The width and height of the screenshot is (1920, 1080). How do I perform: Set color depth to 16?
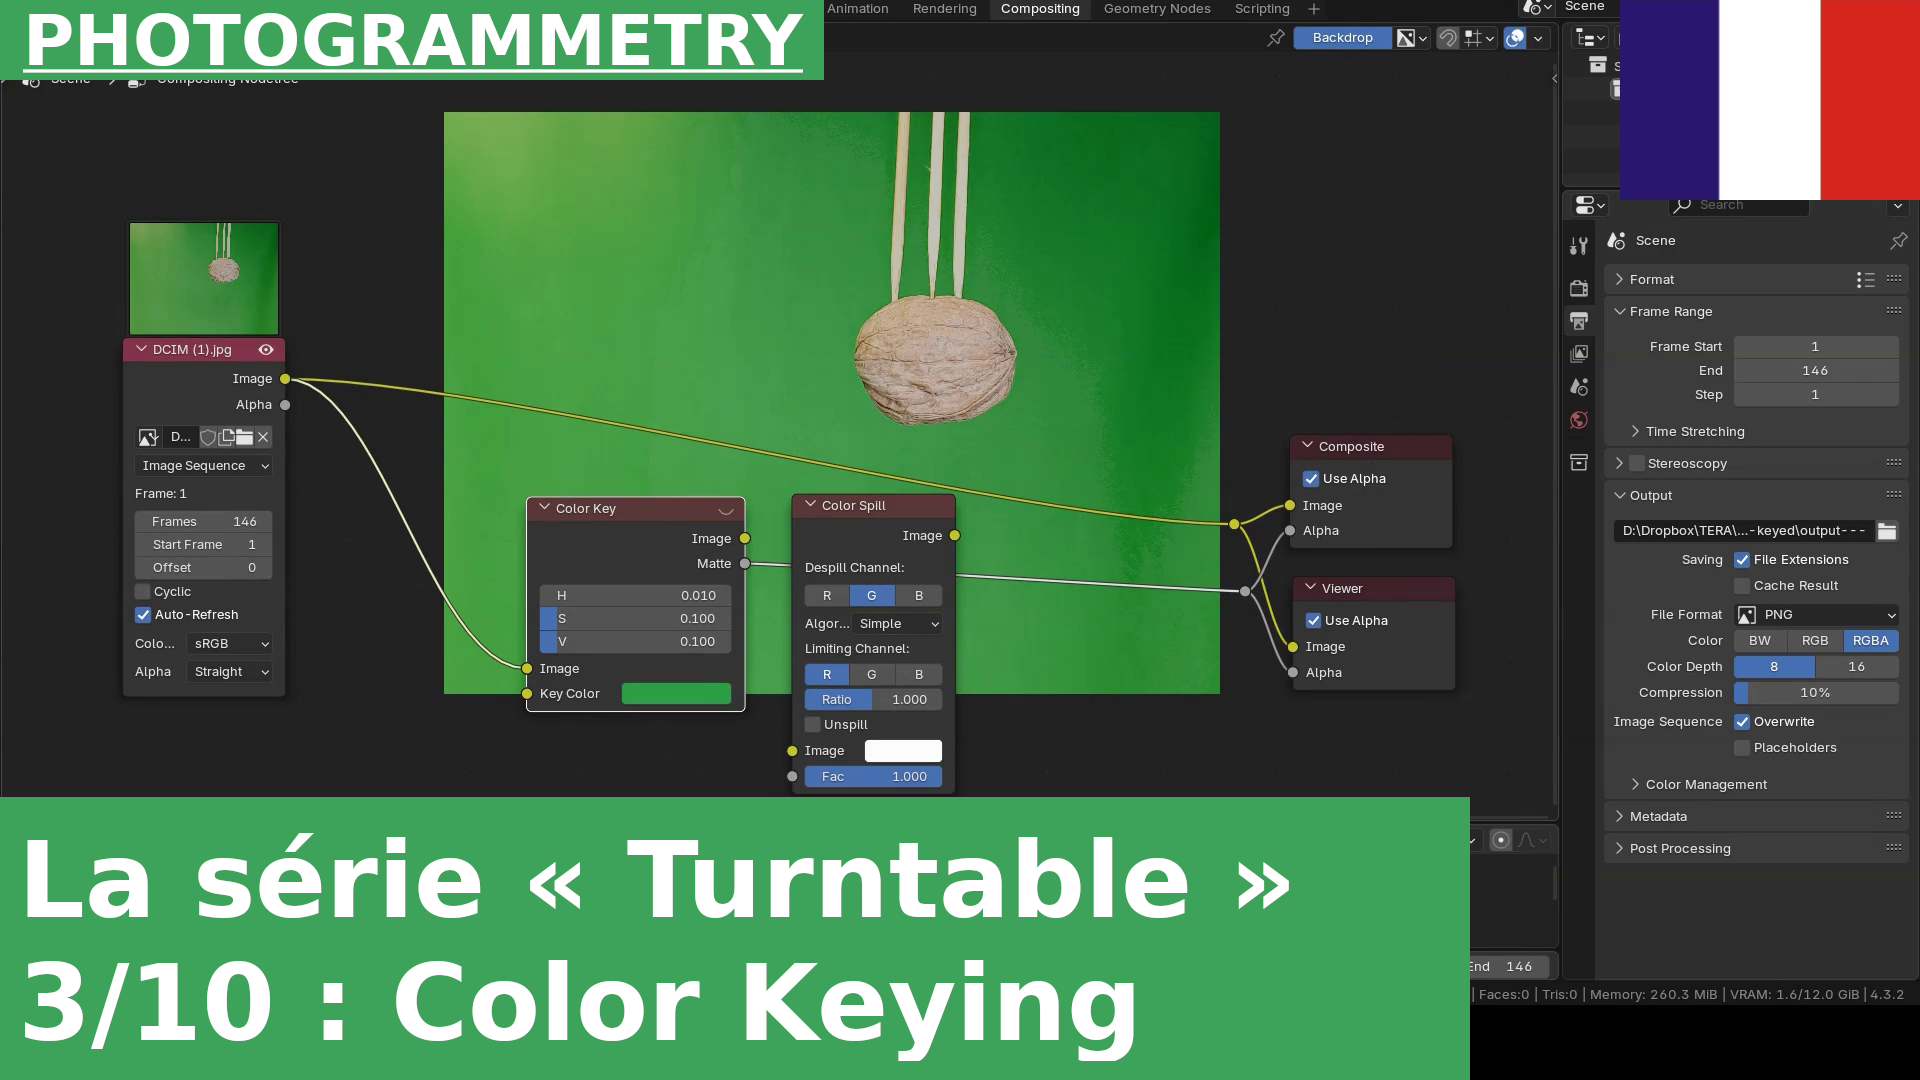click(x=1857, y=667)
